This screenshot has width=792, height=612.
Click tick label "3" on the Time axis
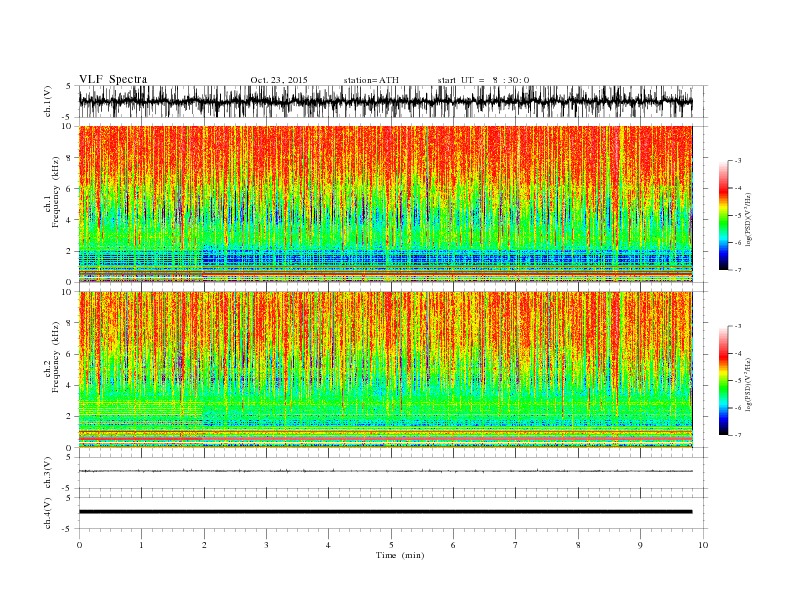pyautogui.click(x=266, y=545)
